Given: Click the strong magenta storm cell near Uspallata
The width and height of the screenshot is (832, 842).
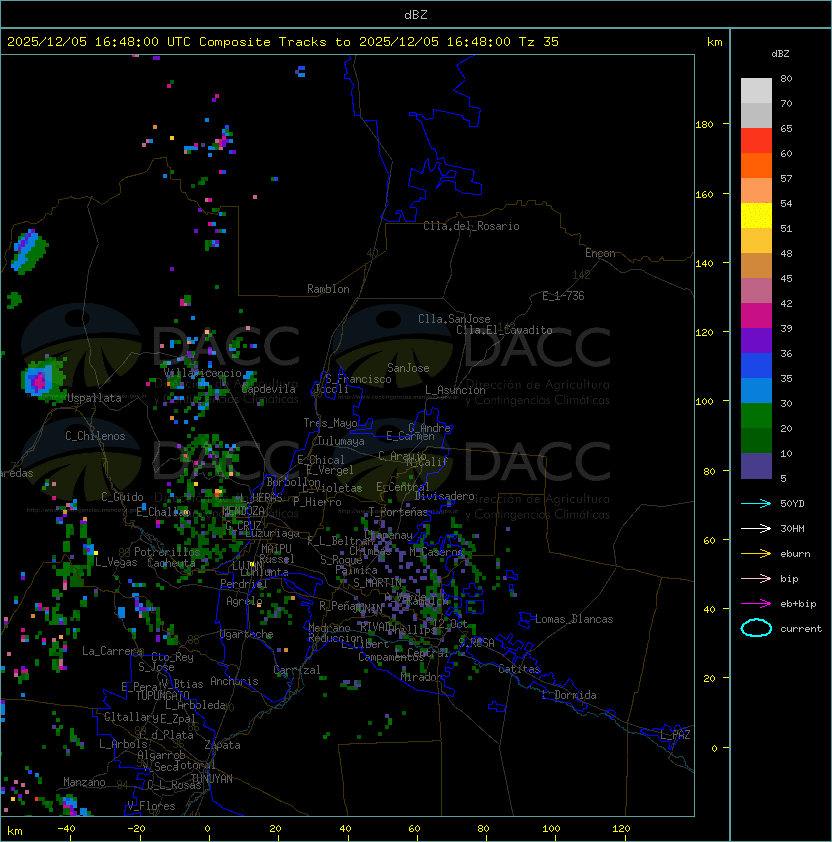Looking at the screenshot, I should tap(39, 380).
